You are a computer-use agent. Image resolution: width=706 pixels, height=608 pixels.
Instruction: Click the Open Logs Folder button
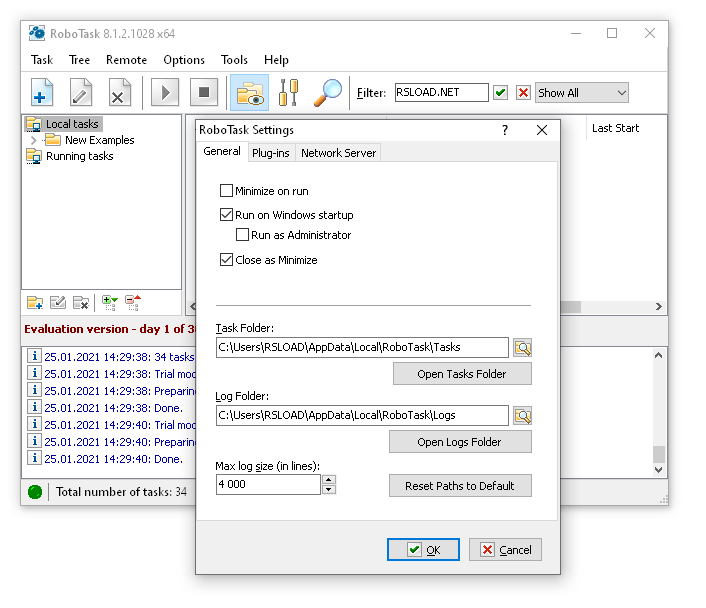[x=460, y=442]
